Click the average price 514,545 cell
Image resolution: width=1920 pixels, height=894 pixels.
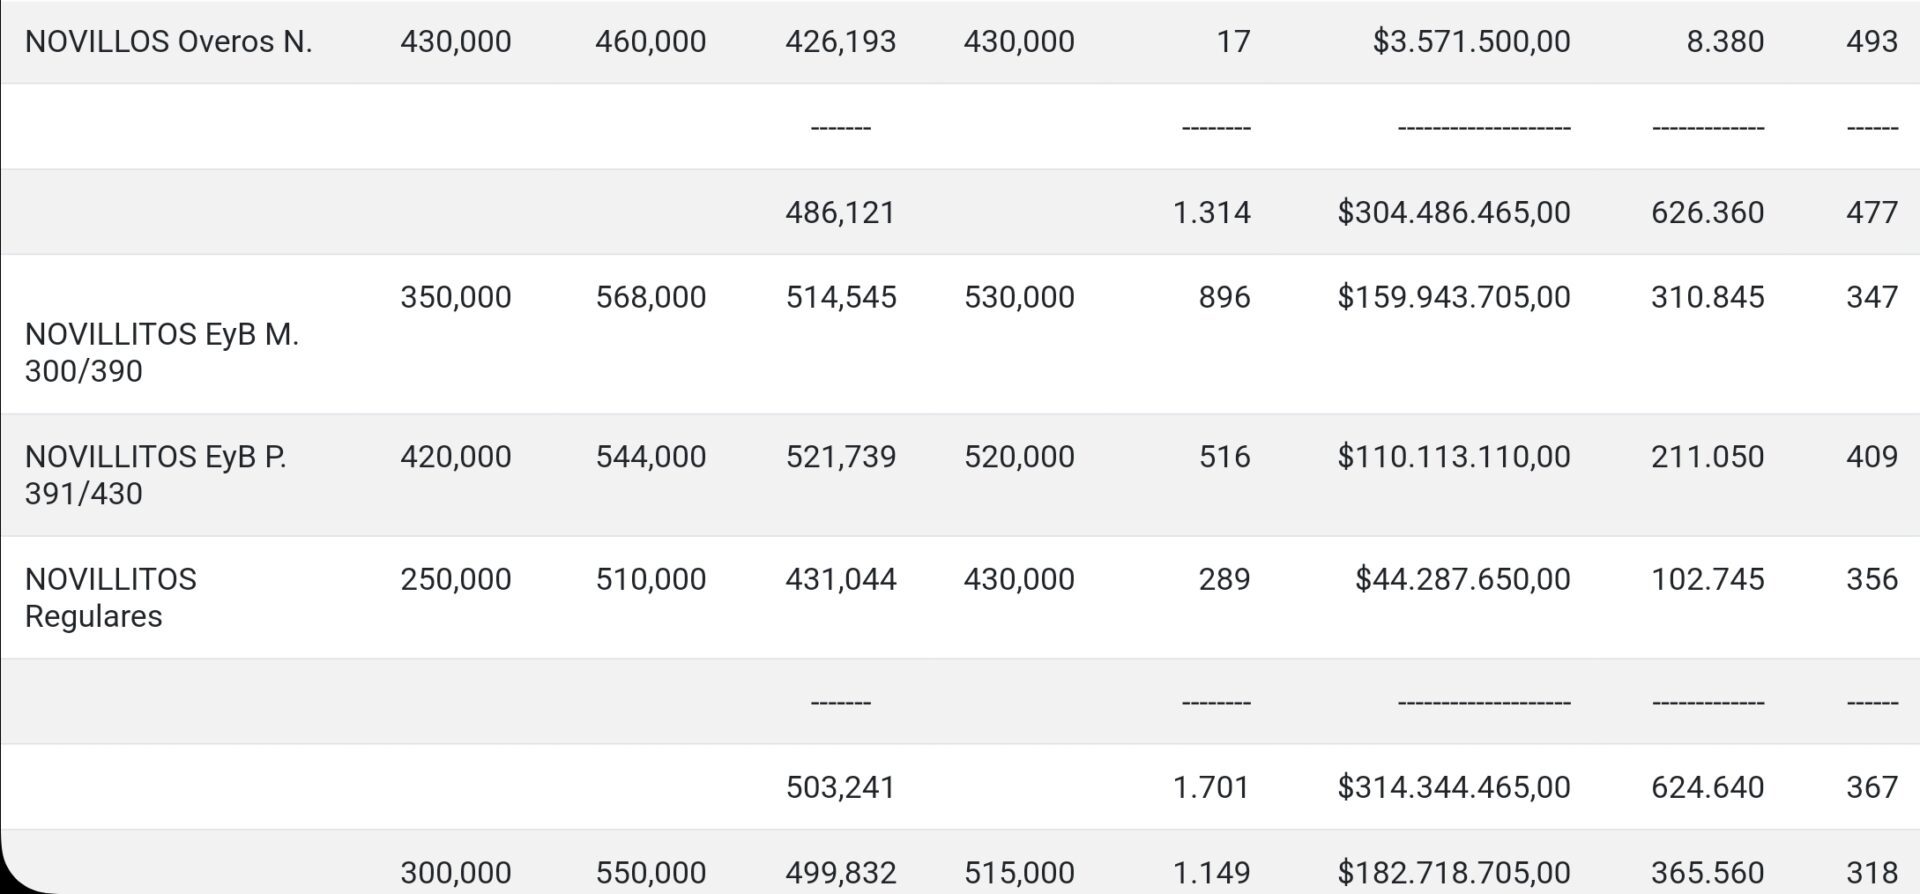click(840, 297)
